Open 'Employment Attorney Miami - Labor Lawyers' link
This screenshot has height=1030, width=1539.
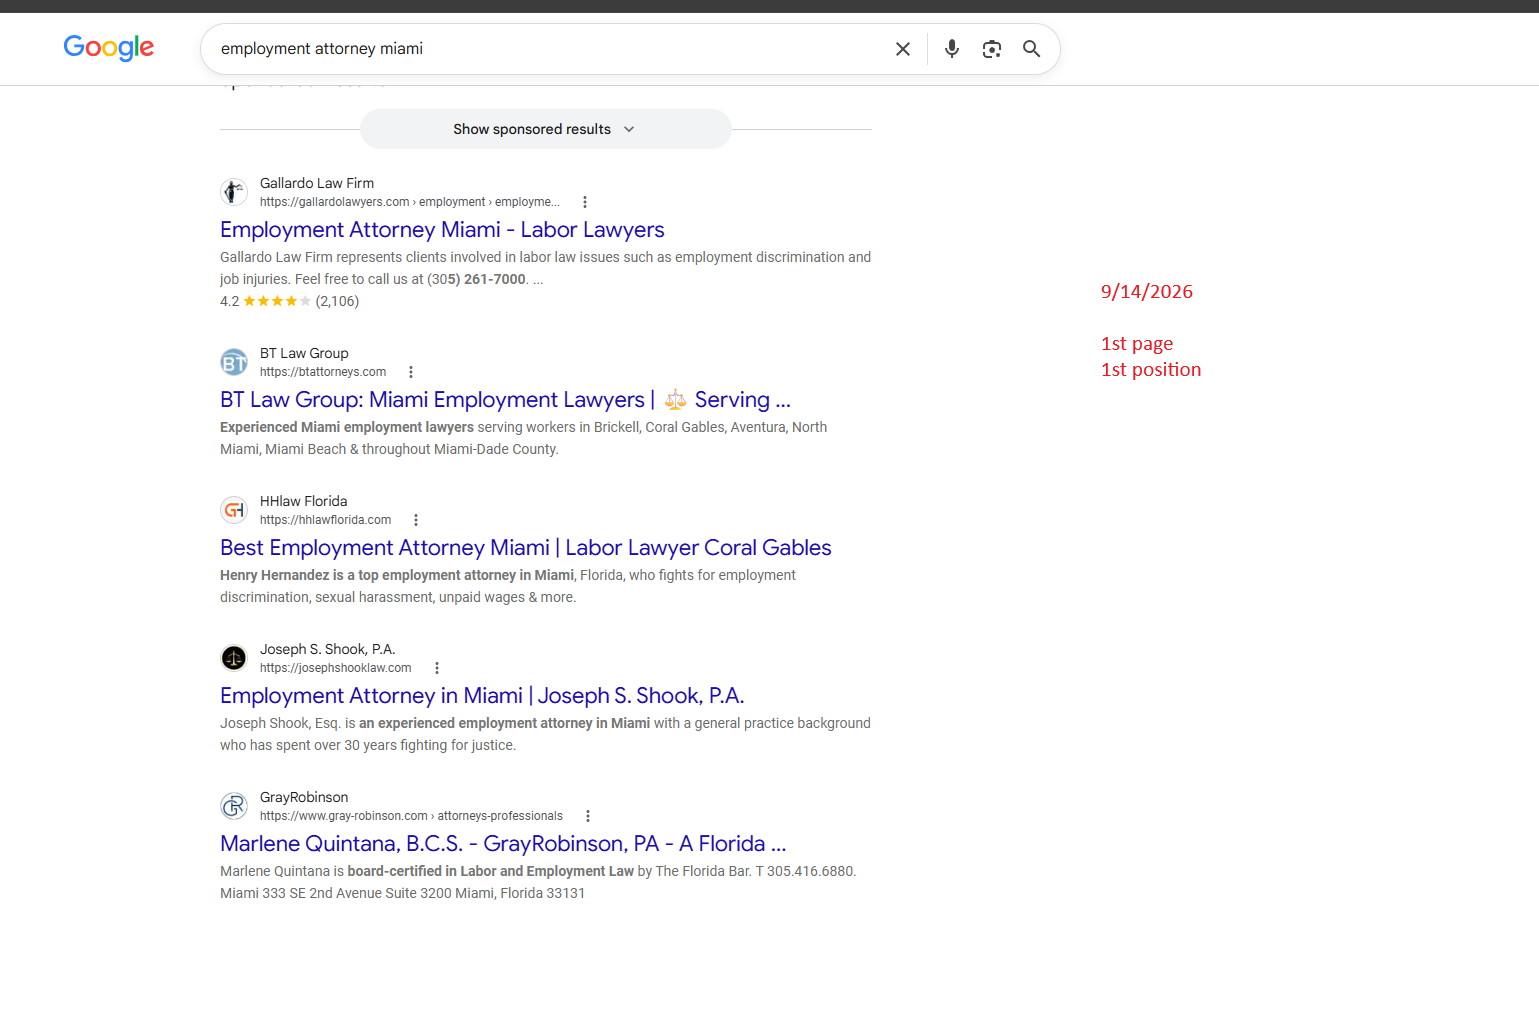pyautogui.click(x=442, y=230)
